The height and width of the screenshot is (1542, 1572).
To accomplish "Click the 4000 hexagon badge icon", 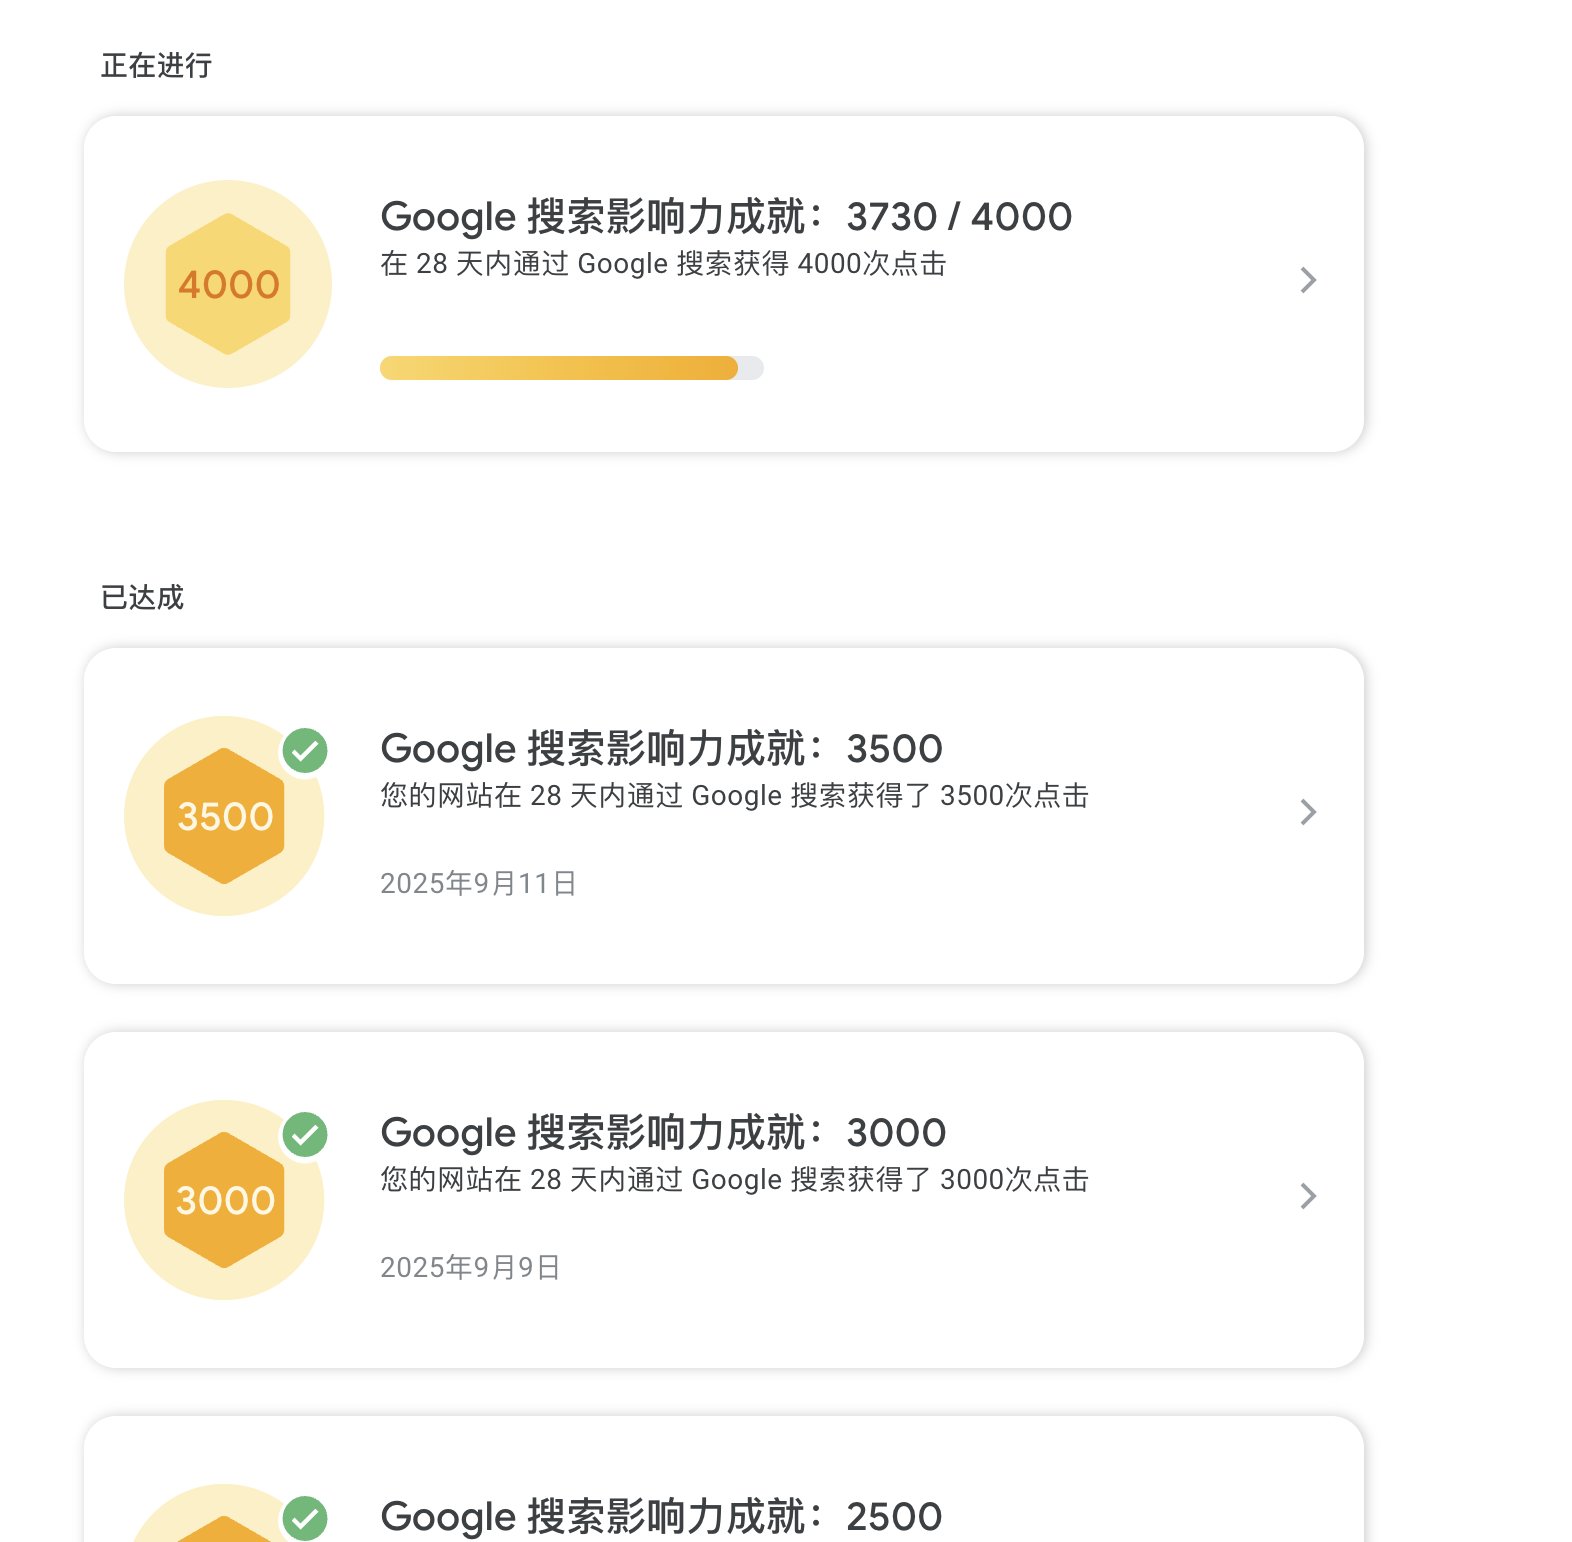I will coord(228,284).
